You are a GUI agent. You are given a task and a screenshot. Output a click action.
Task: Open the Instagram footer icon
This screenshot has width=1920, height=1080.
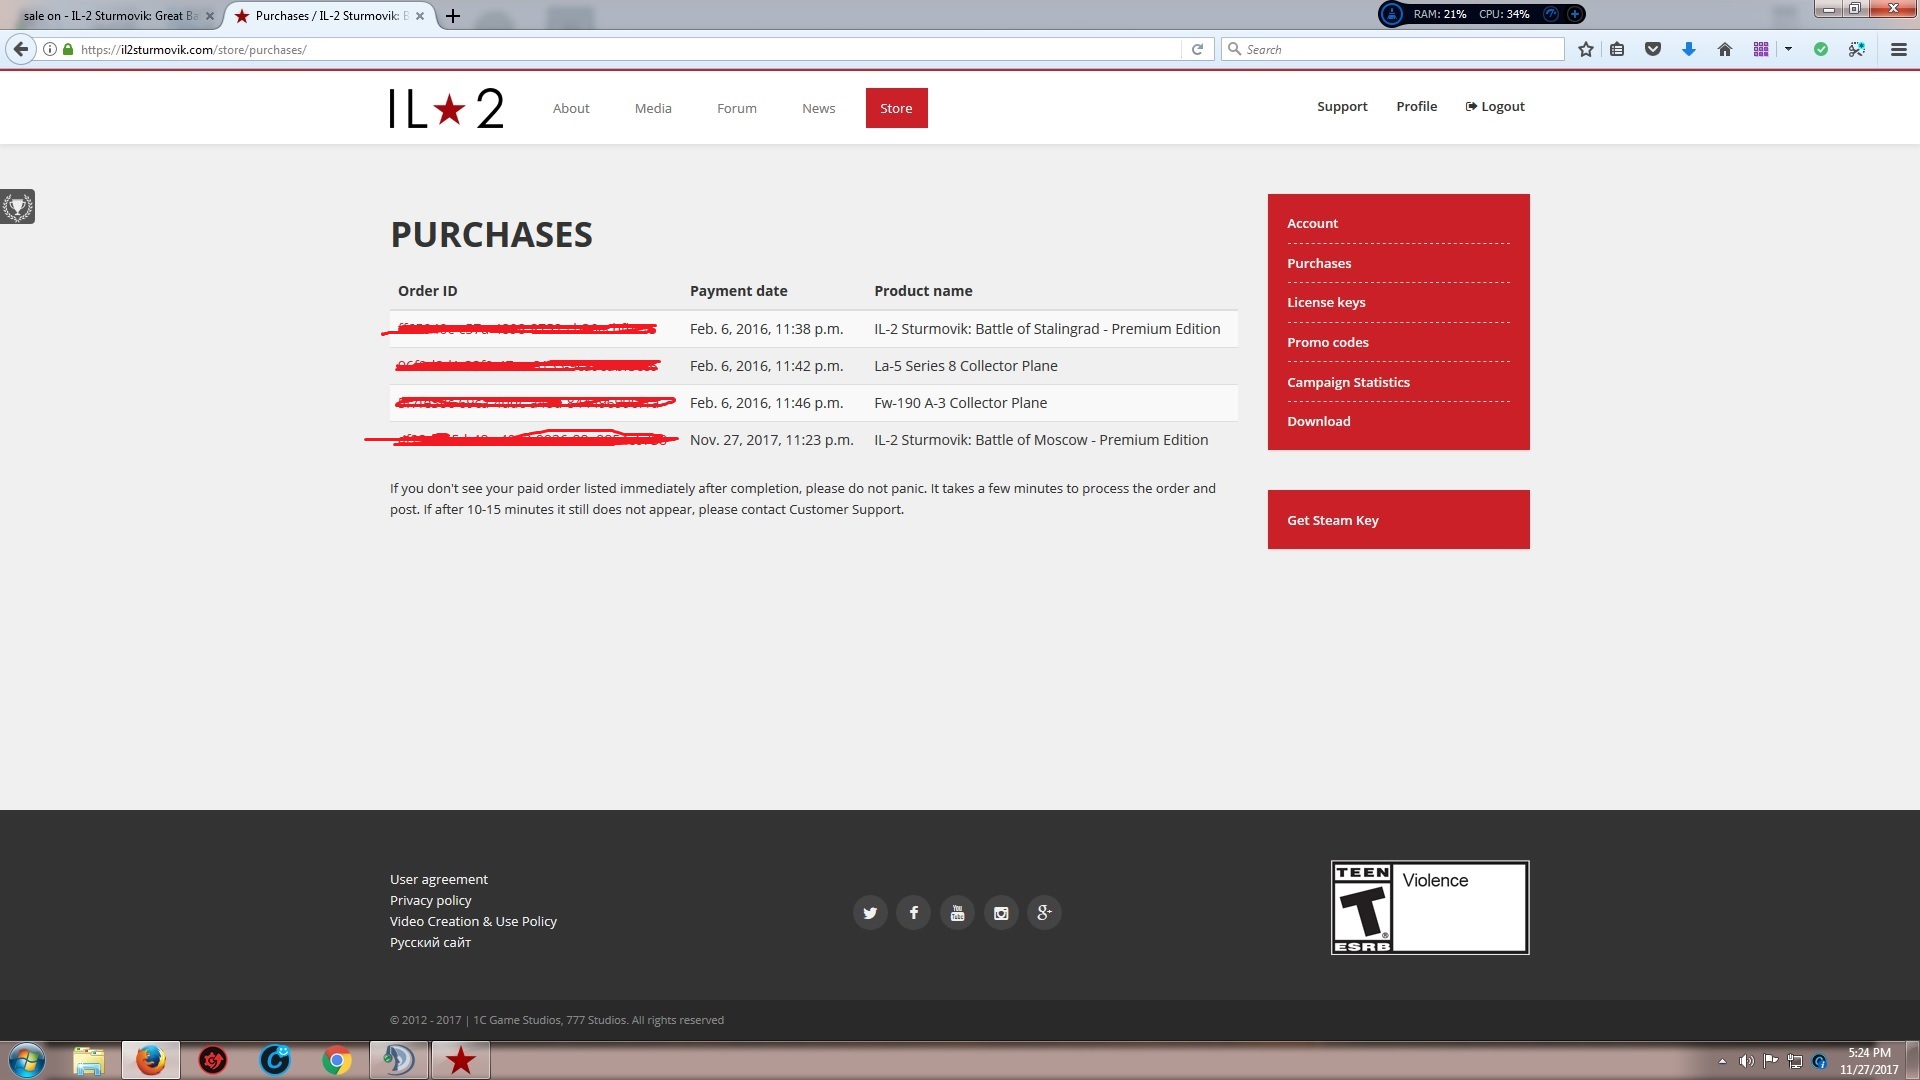[x=1001, y=913]
